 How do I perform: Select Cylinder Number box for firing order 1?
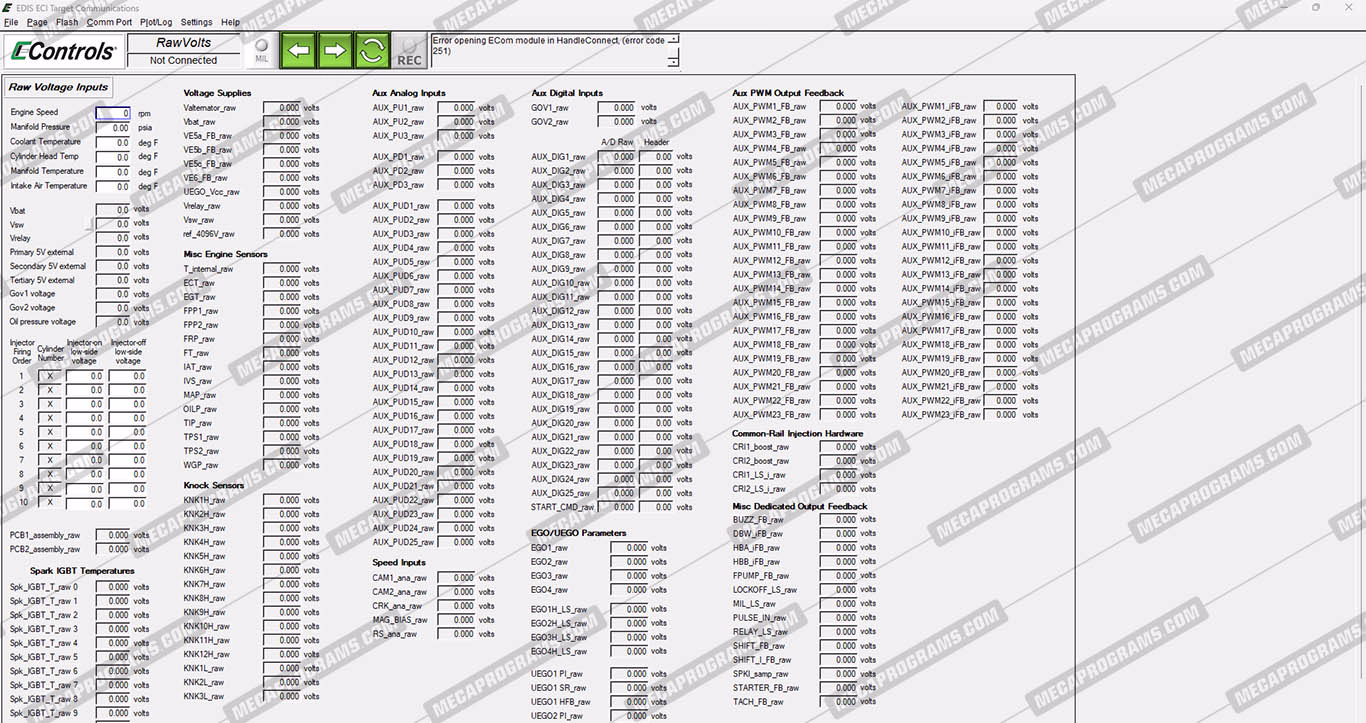(50, 376)
